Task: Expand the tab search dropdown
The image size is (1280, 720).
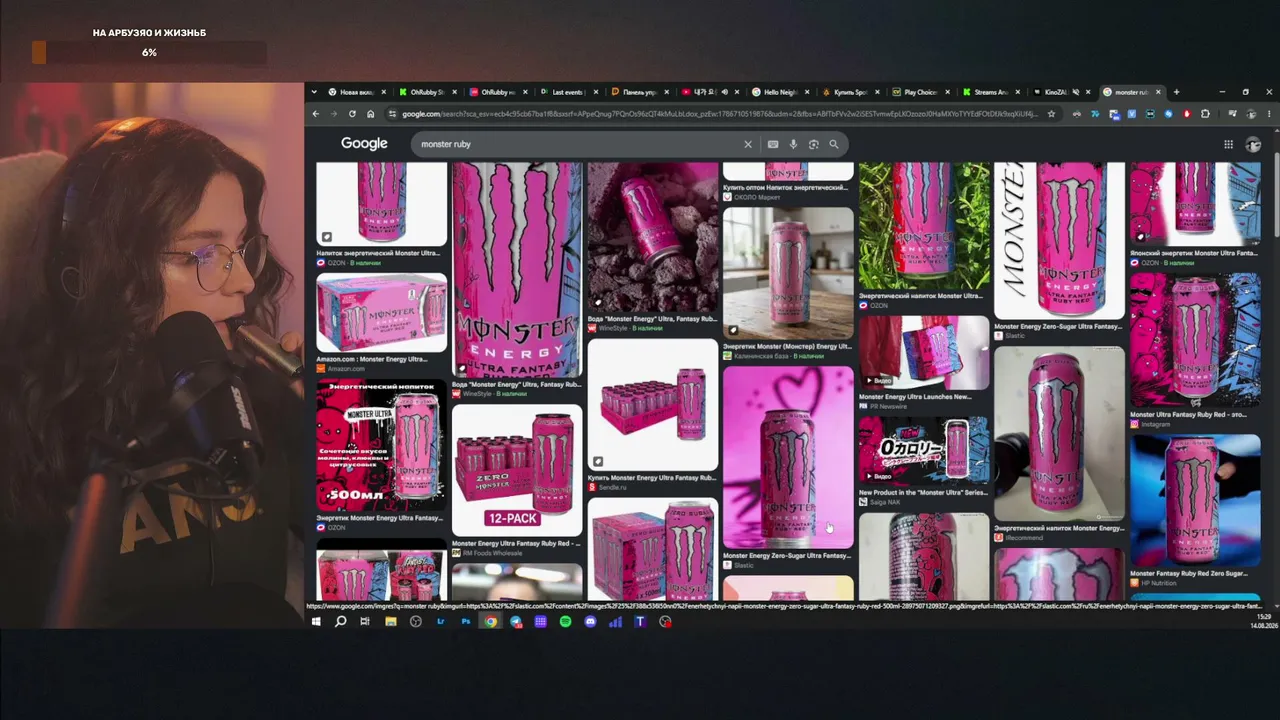Action: (x=315, y=92)
